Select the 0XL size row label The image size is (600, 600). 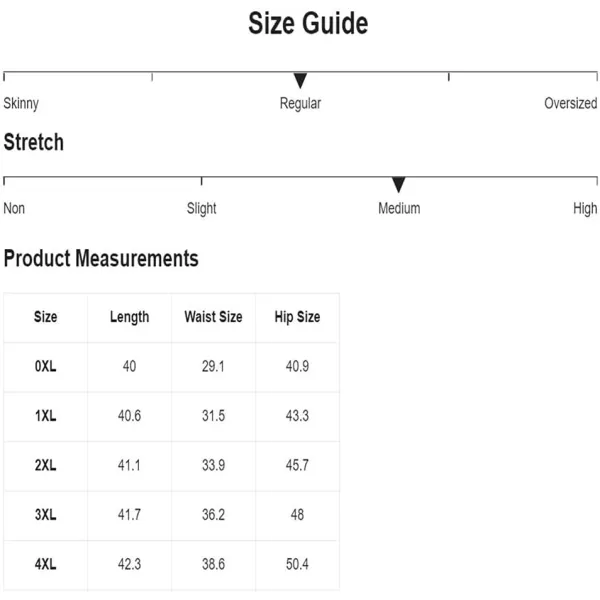[x=46, y=366]
